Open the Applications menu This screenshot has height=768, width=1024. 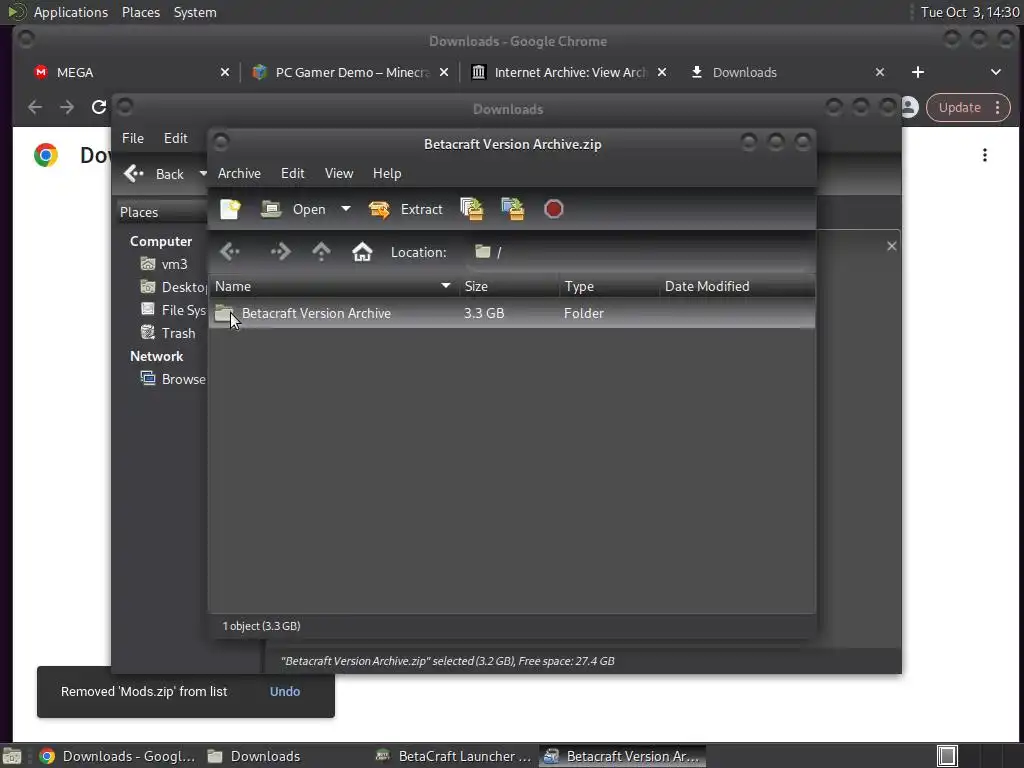coord(71,12)
